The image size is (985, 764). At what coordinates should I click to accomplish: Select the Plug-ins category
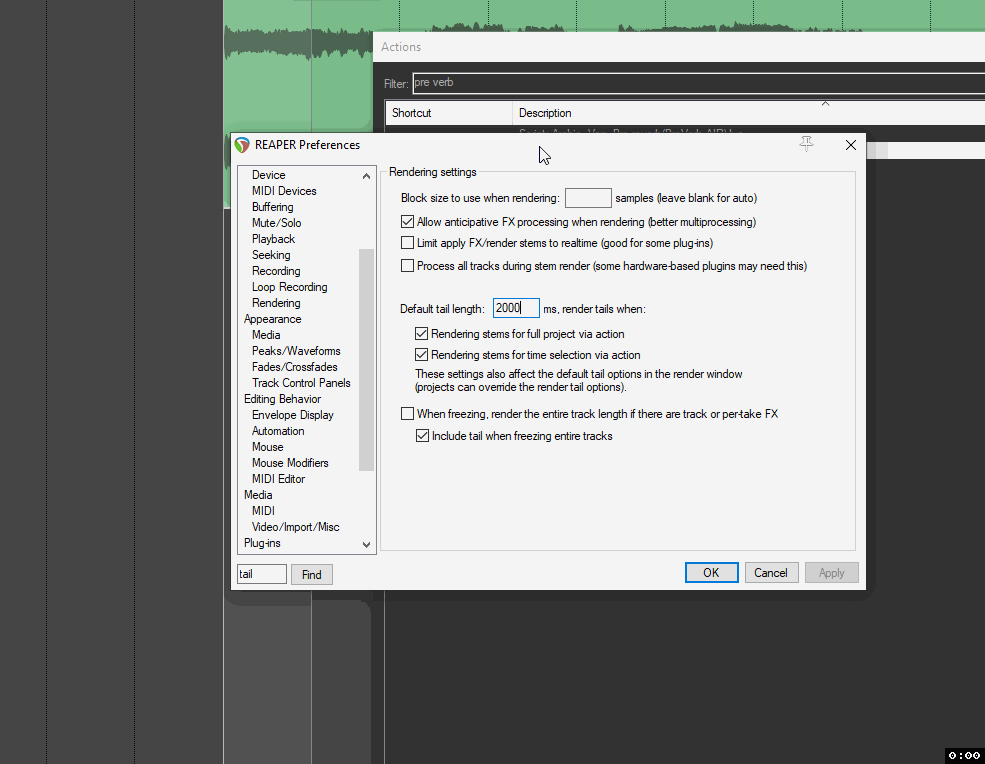(262, 543)
